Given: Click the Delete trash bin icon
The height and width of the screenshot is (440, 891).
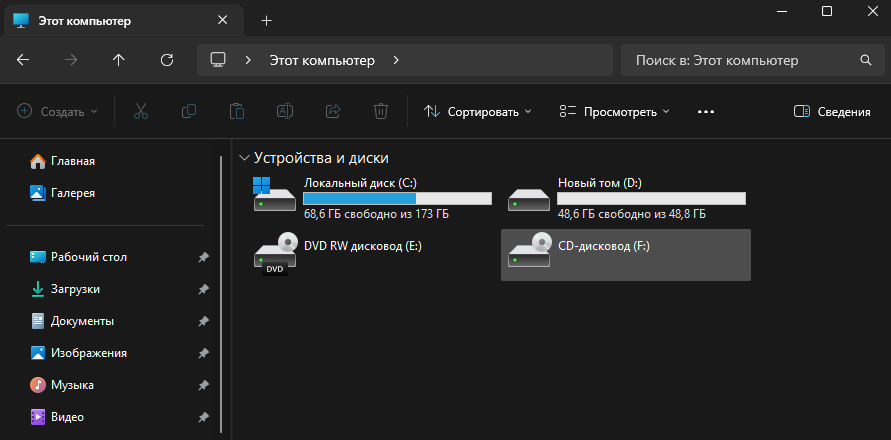Looking at the screenshot, I should [381, 111].
